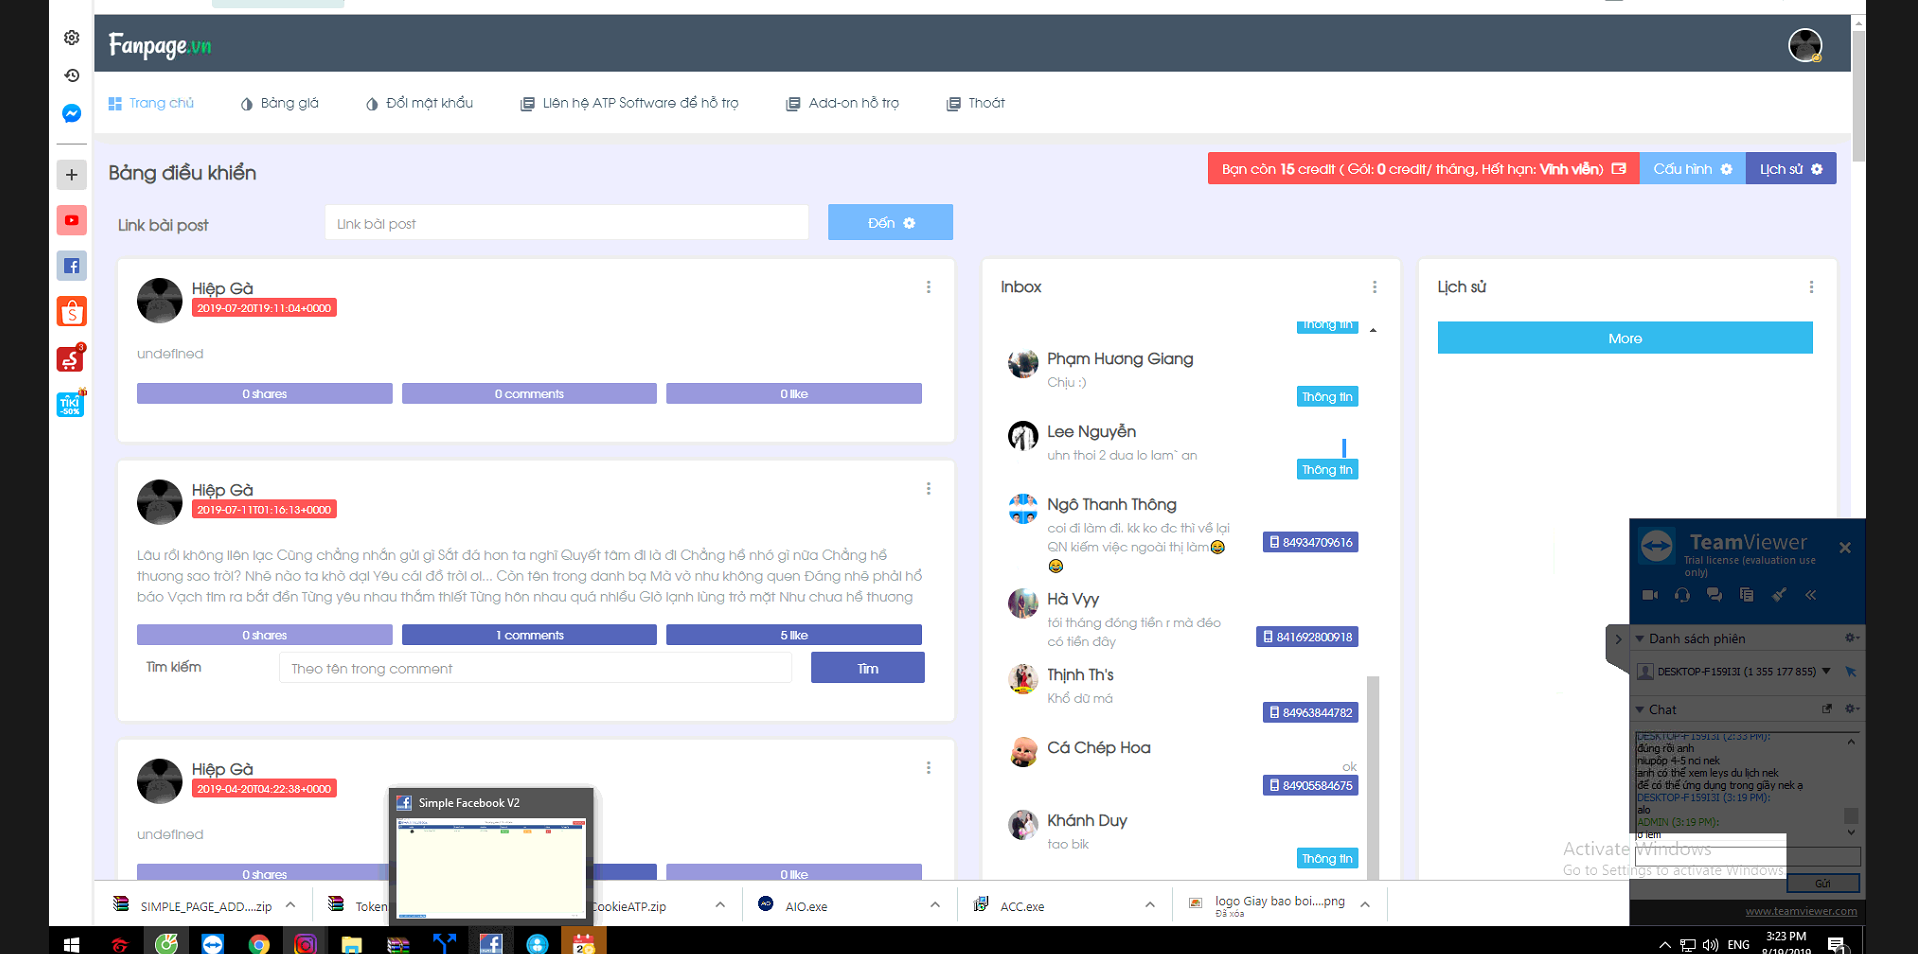This screenshot has height=954, width=1918.
Task: Click the red credit info banner
Action: tap(1423, 169)
